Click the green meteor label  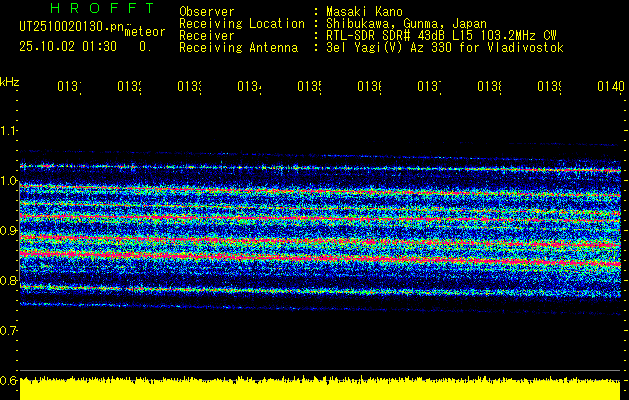tap(144, 32)
